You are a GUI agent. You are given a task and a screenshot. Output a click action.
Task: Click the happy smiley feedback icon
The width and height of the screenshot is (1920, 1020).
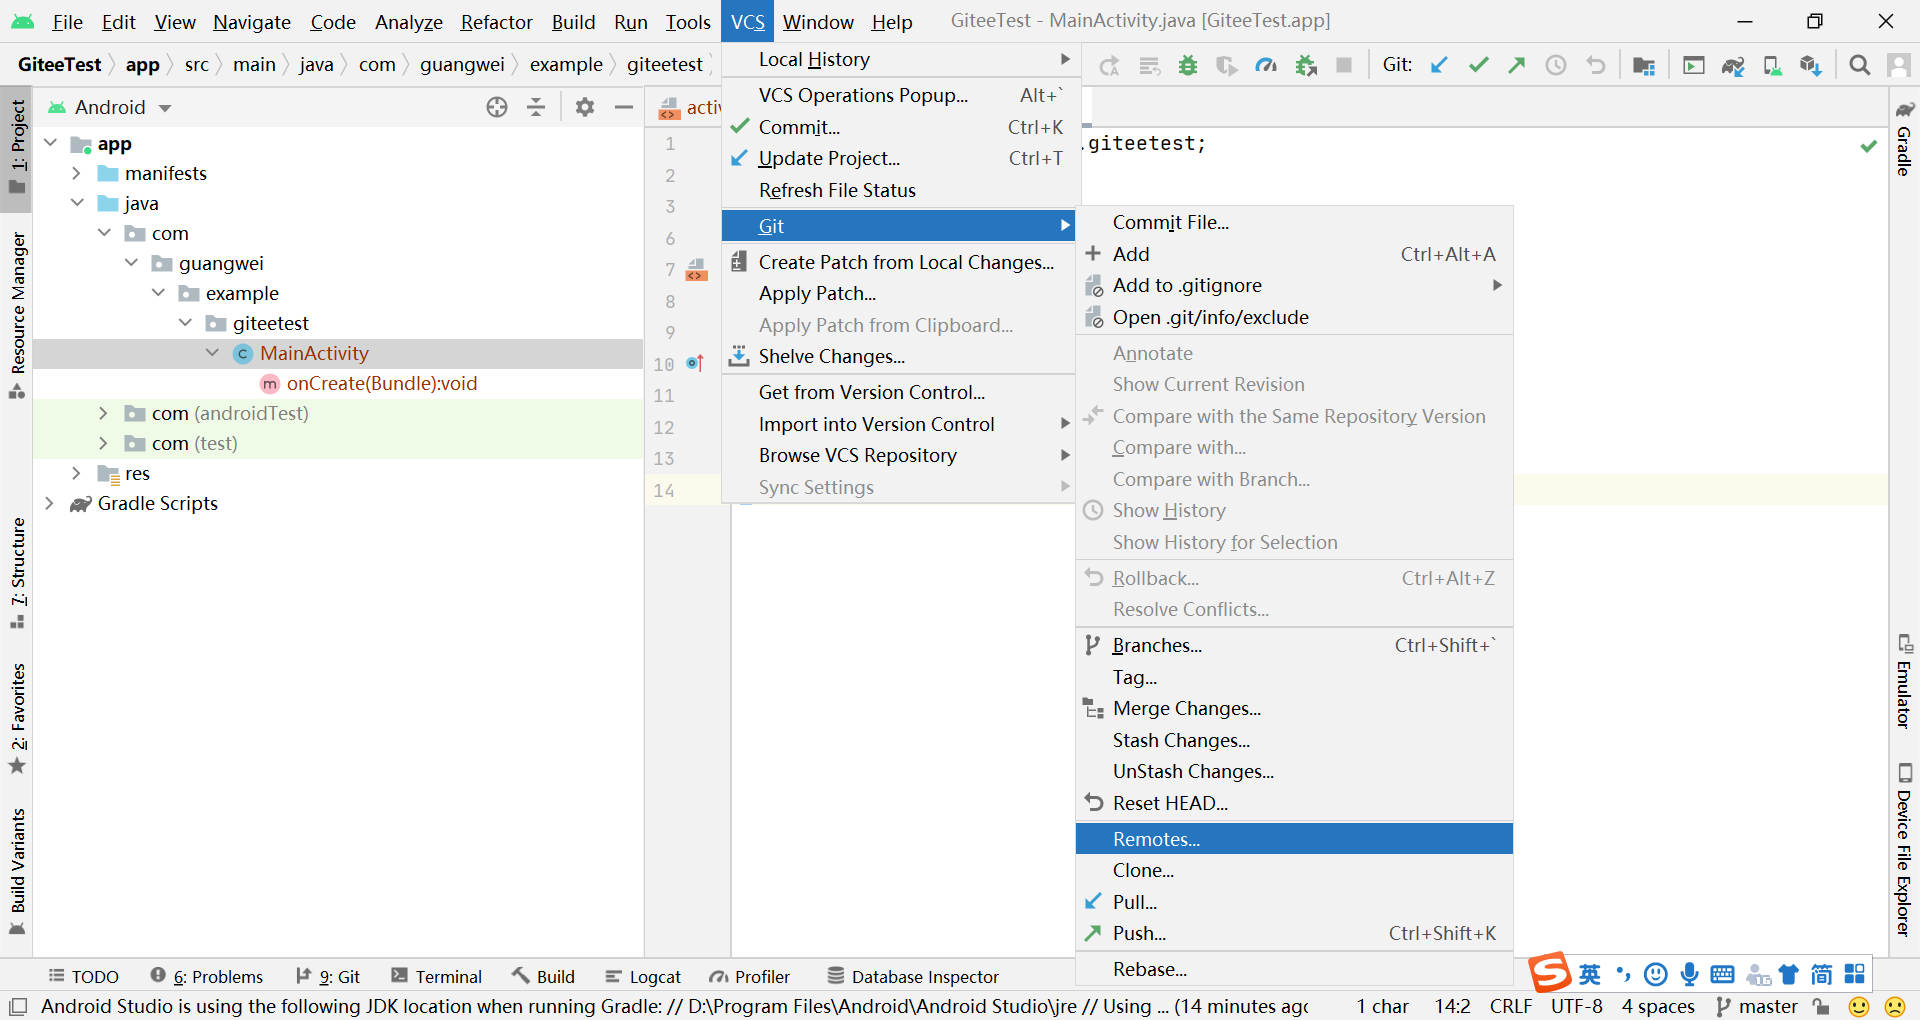coord(1859,1006)
